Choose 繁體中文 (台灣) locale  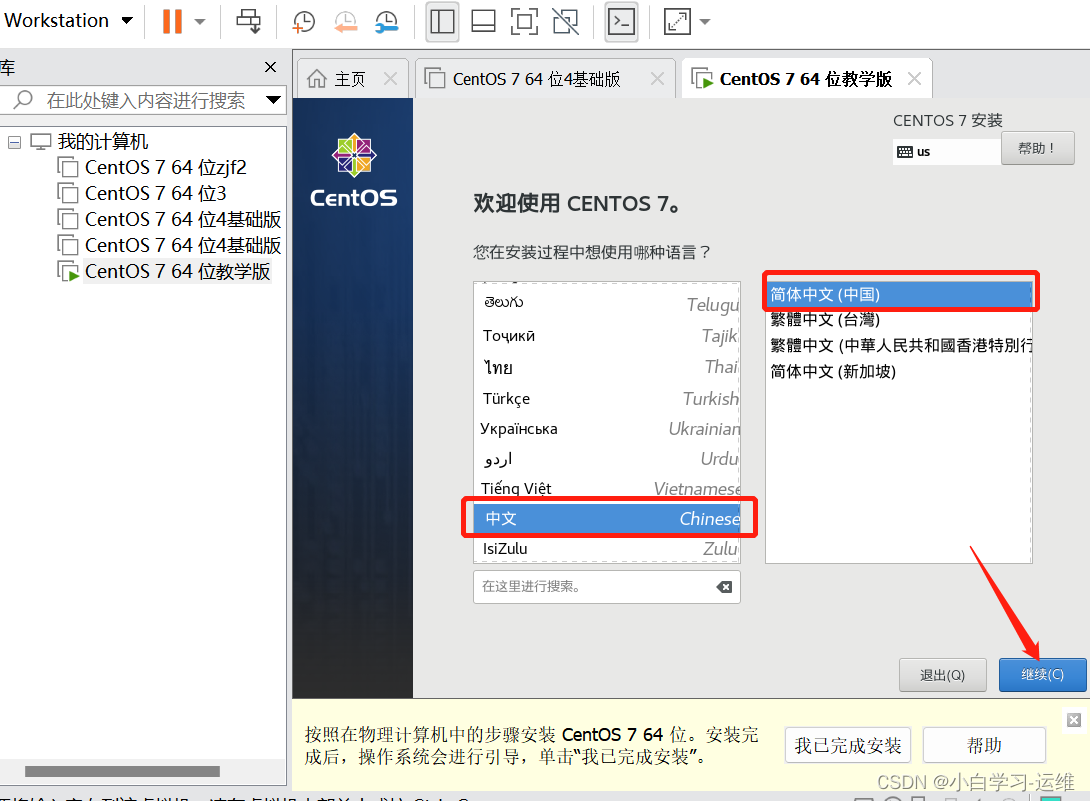(900, 320)
